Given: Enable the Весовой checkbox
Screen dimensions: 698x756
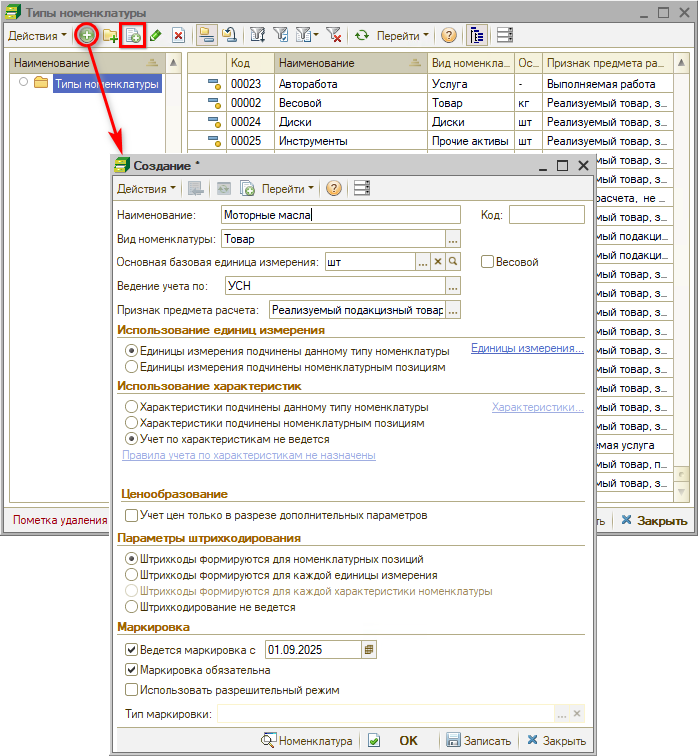Looking at the screenshot, I should pyautogui.click(x=488, y=262).
